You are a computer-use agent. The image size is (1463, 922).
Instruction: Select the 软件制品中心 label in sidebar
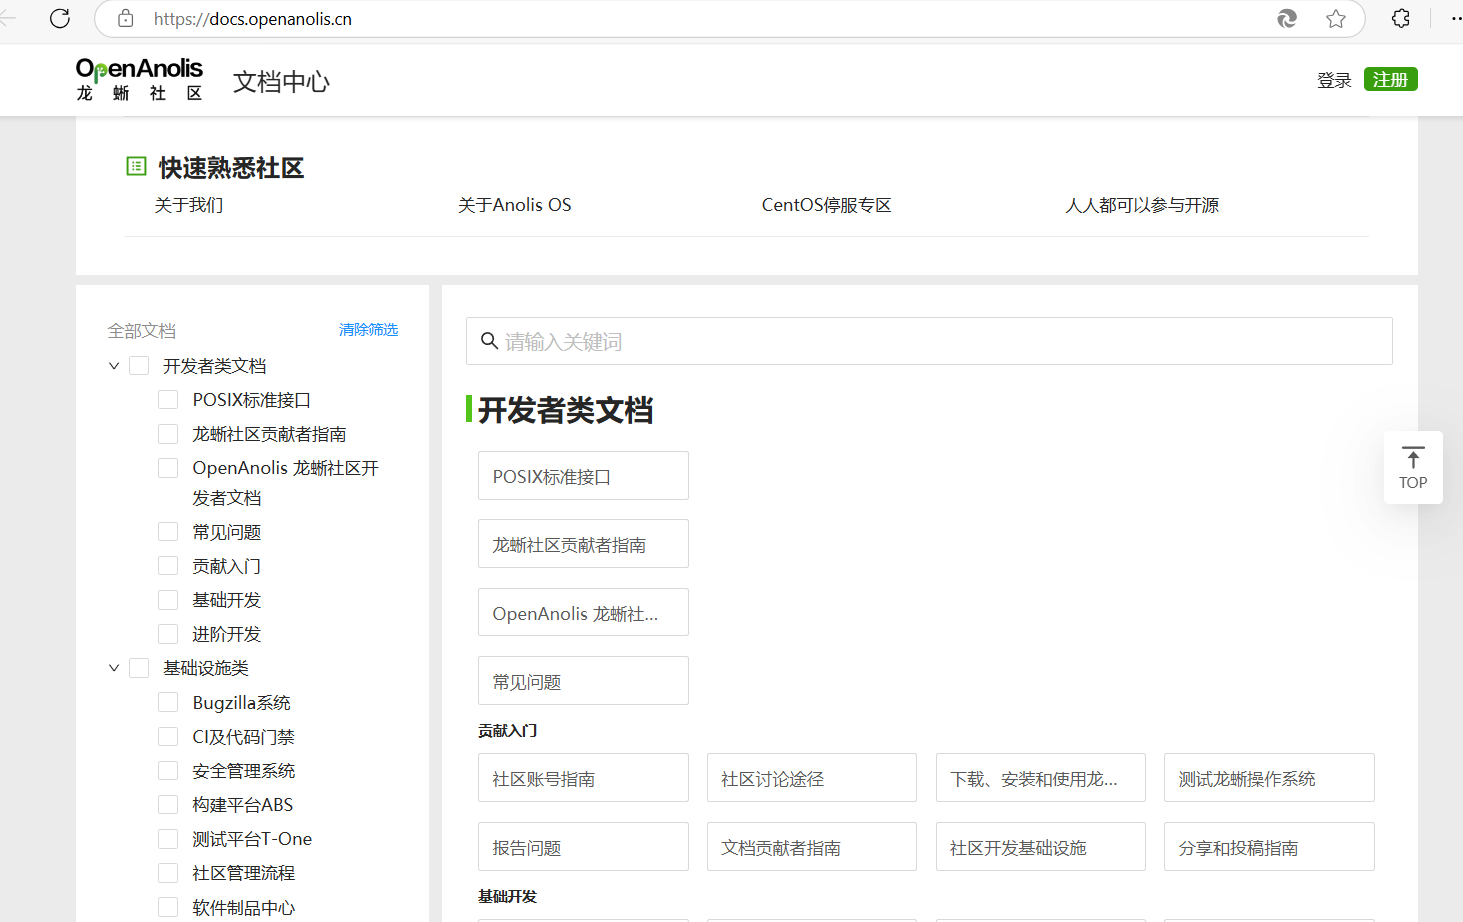[x=243, y=908]
